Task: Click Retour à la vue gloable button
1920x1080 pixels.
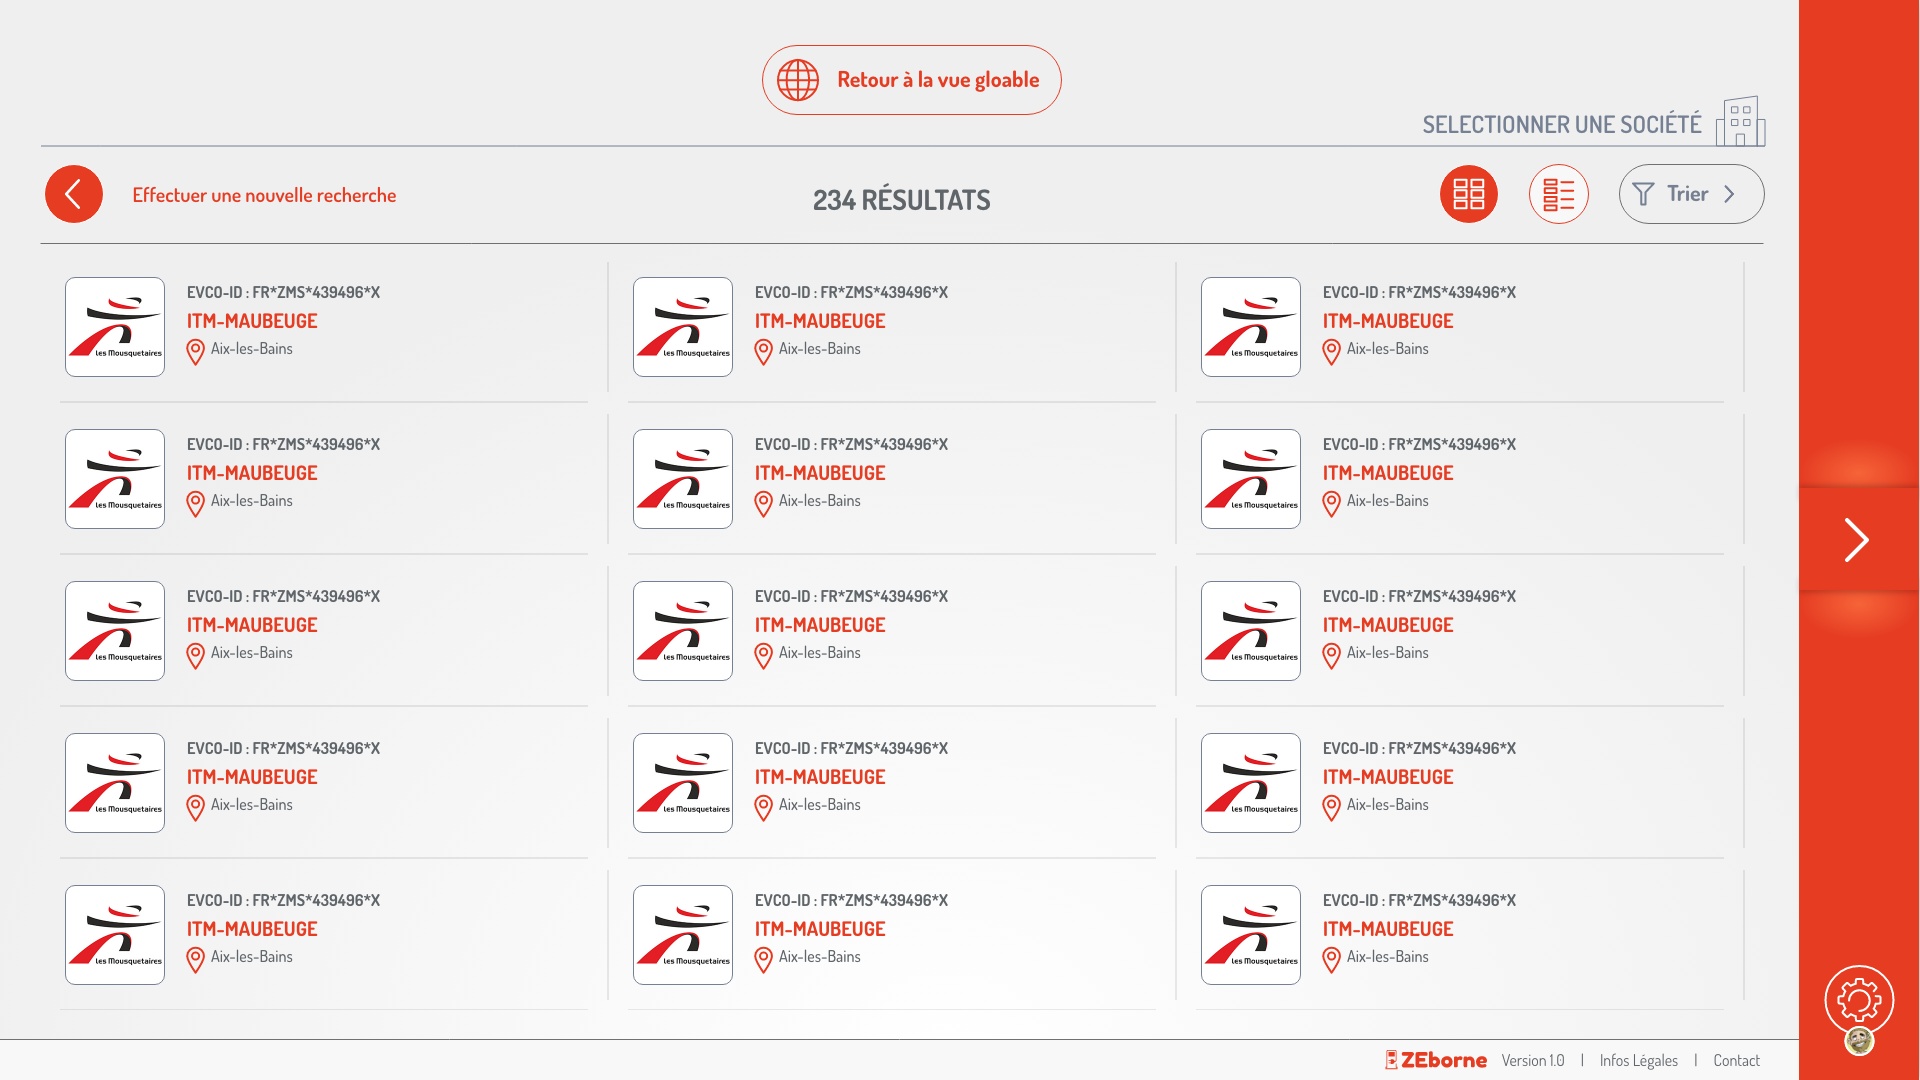Action: coord(911,80)
